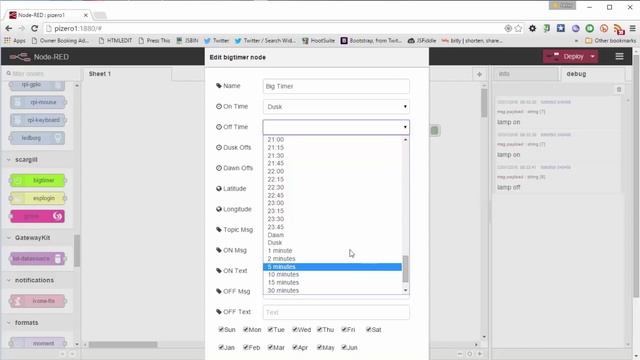Uncheck the Jan month checkbox
This screenshot has height=360, width=640.
point(221,347)
